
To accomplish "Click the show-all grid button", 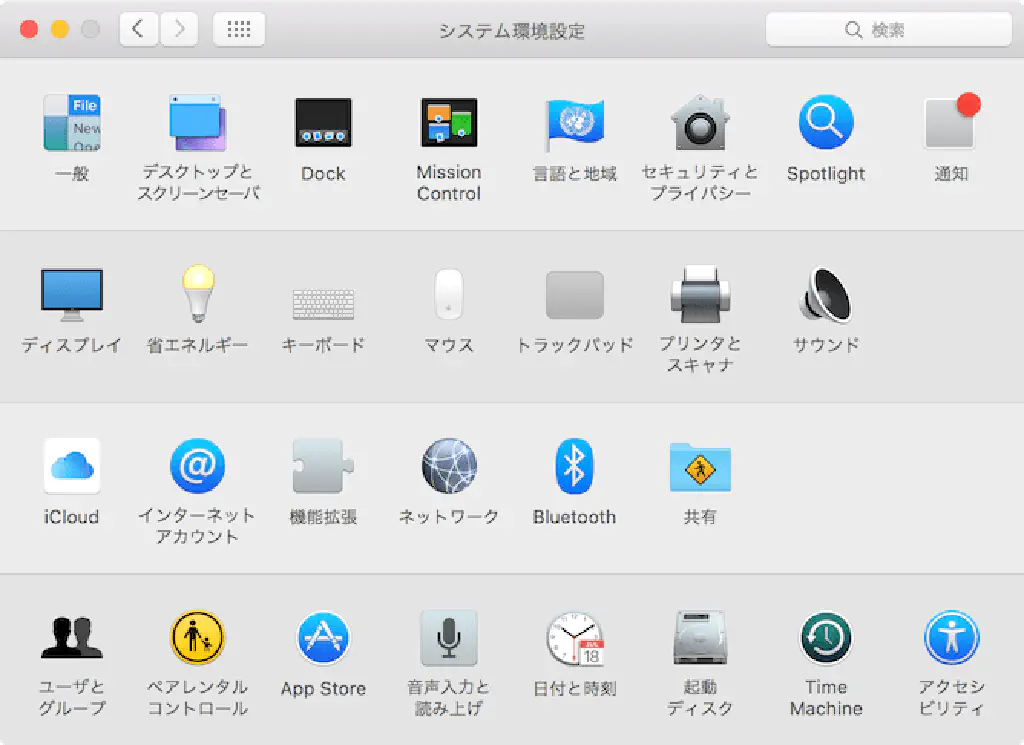I will pos(239,29).
